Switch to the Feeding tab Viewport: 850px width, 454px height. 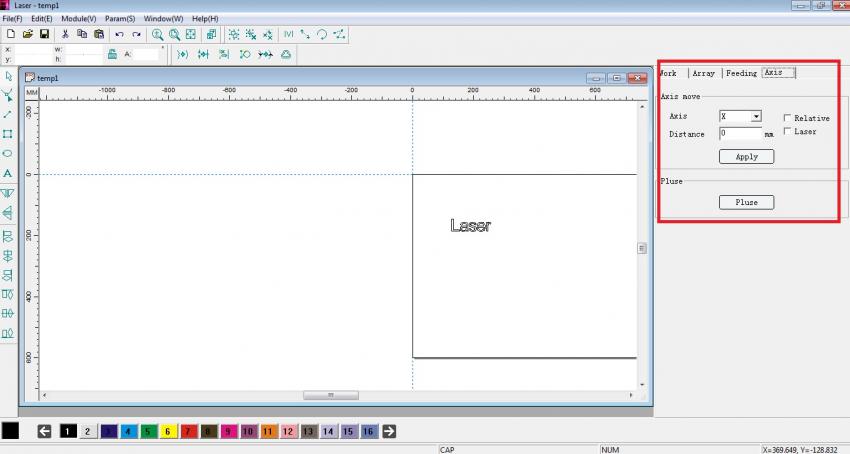(x=741, y=73)
